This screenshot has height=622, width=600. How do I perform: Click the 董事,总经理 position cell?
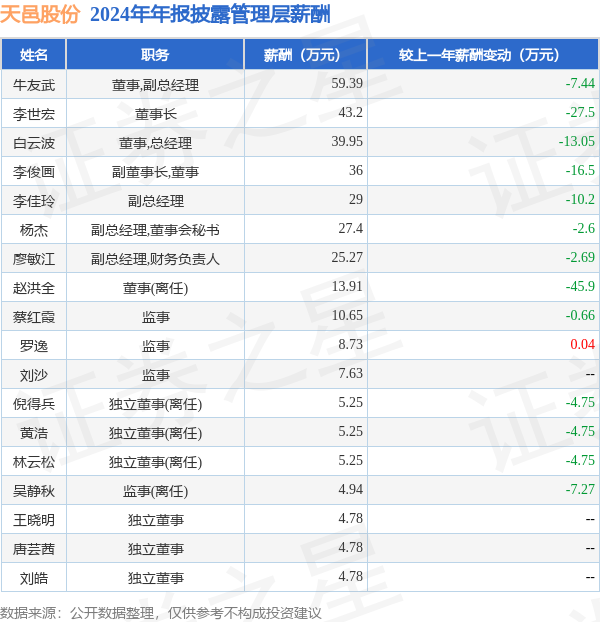coord(155,143)
